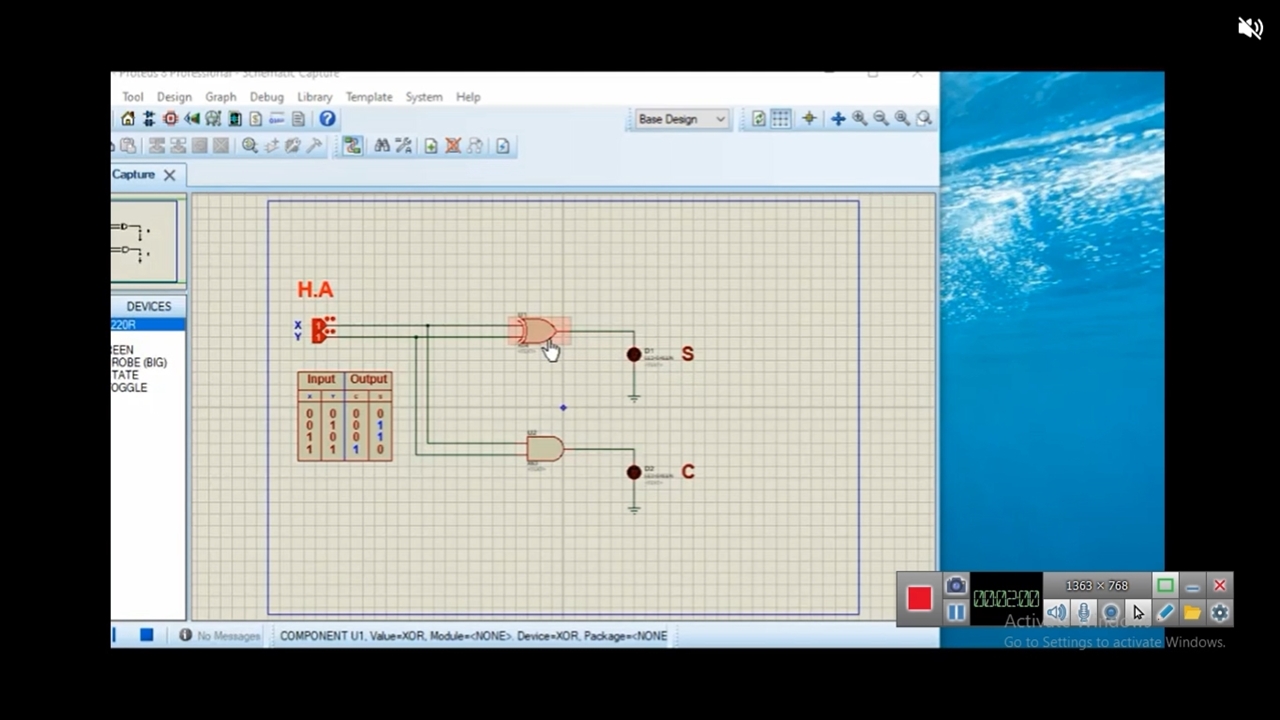Click the binoculars search icon
The image size is (1280, 720).
382,146
